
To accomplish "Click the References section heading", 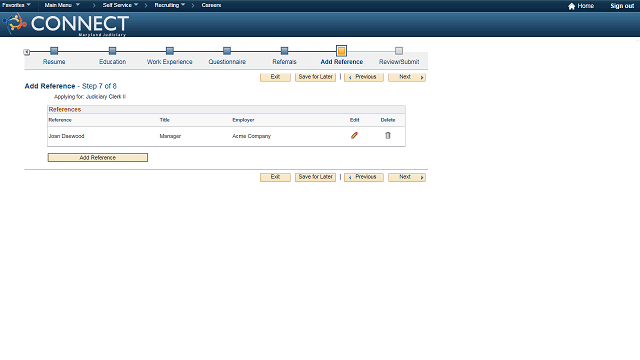I will tap(64, 109).
